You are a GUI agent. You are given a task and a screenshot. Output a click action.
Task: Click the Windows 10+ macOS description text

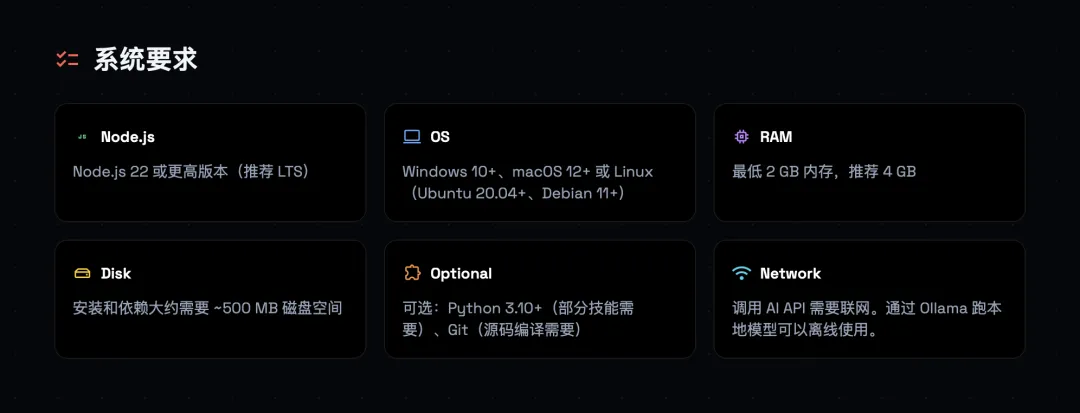pyautogui.click(x=527, y=182)
